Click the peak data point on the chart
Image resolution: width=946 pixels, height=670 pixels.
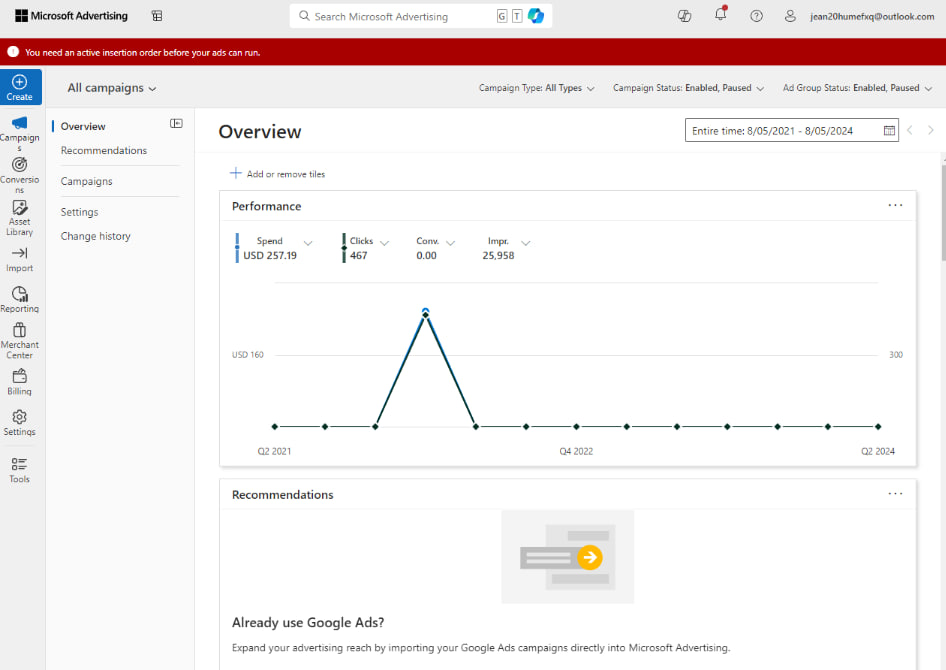425,313
